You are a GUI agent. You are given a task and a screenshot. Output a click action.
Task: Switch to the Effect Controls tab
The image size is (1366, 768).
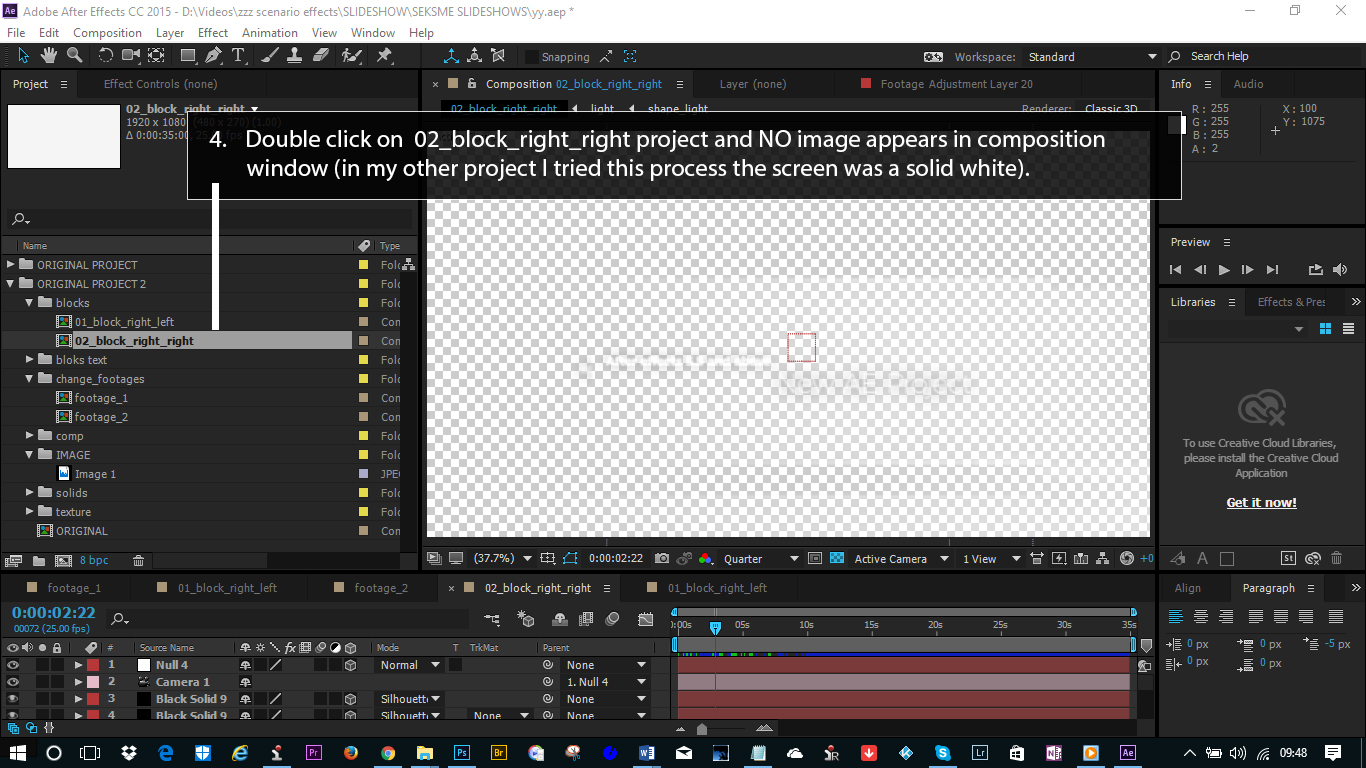tap(160, 84)
